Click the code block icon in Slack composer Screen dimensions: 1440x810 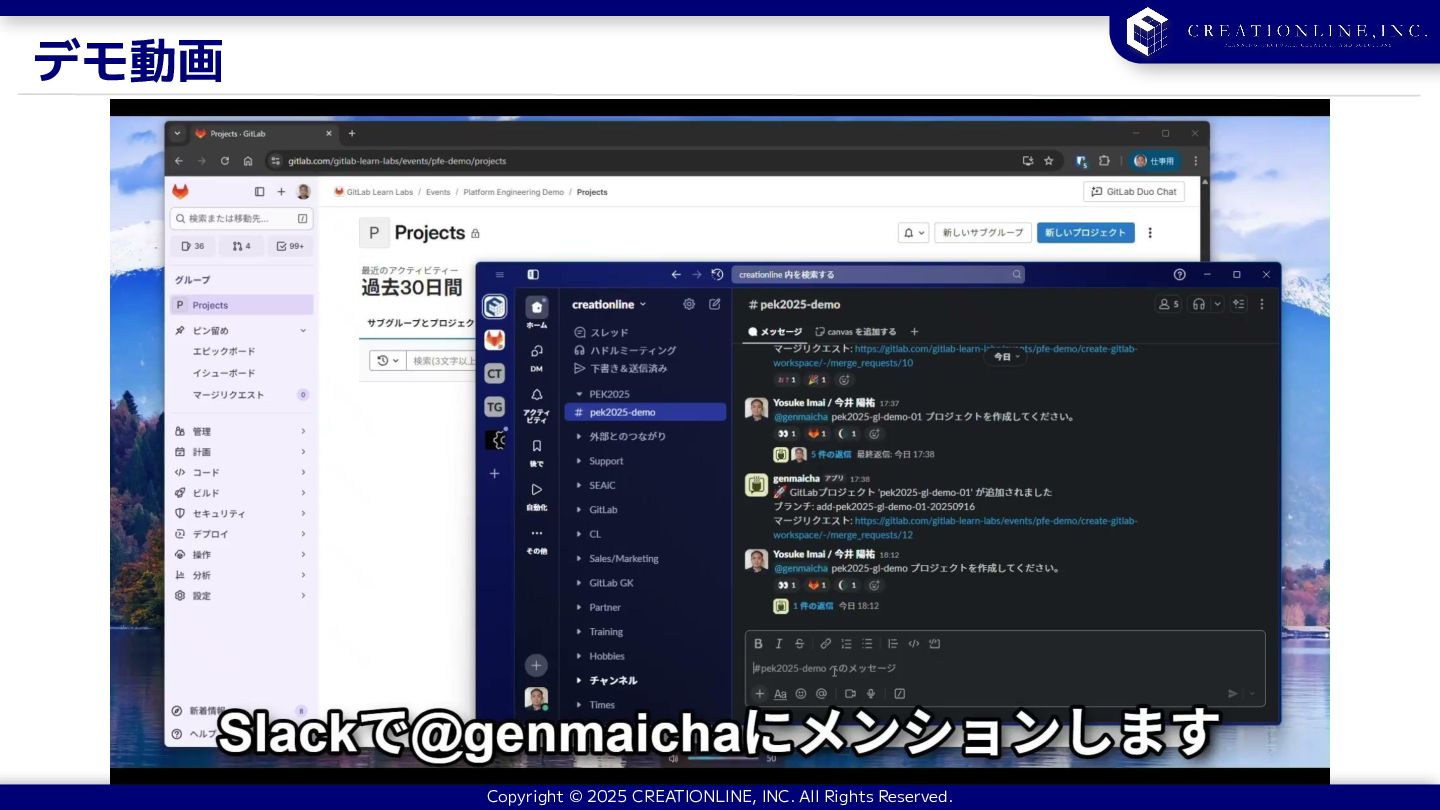coord(935,644)
